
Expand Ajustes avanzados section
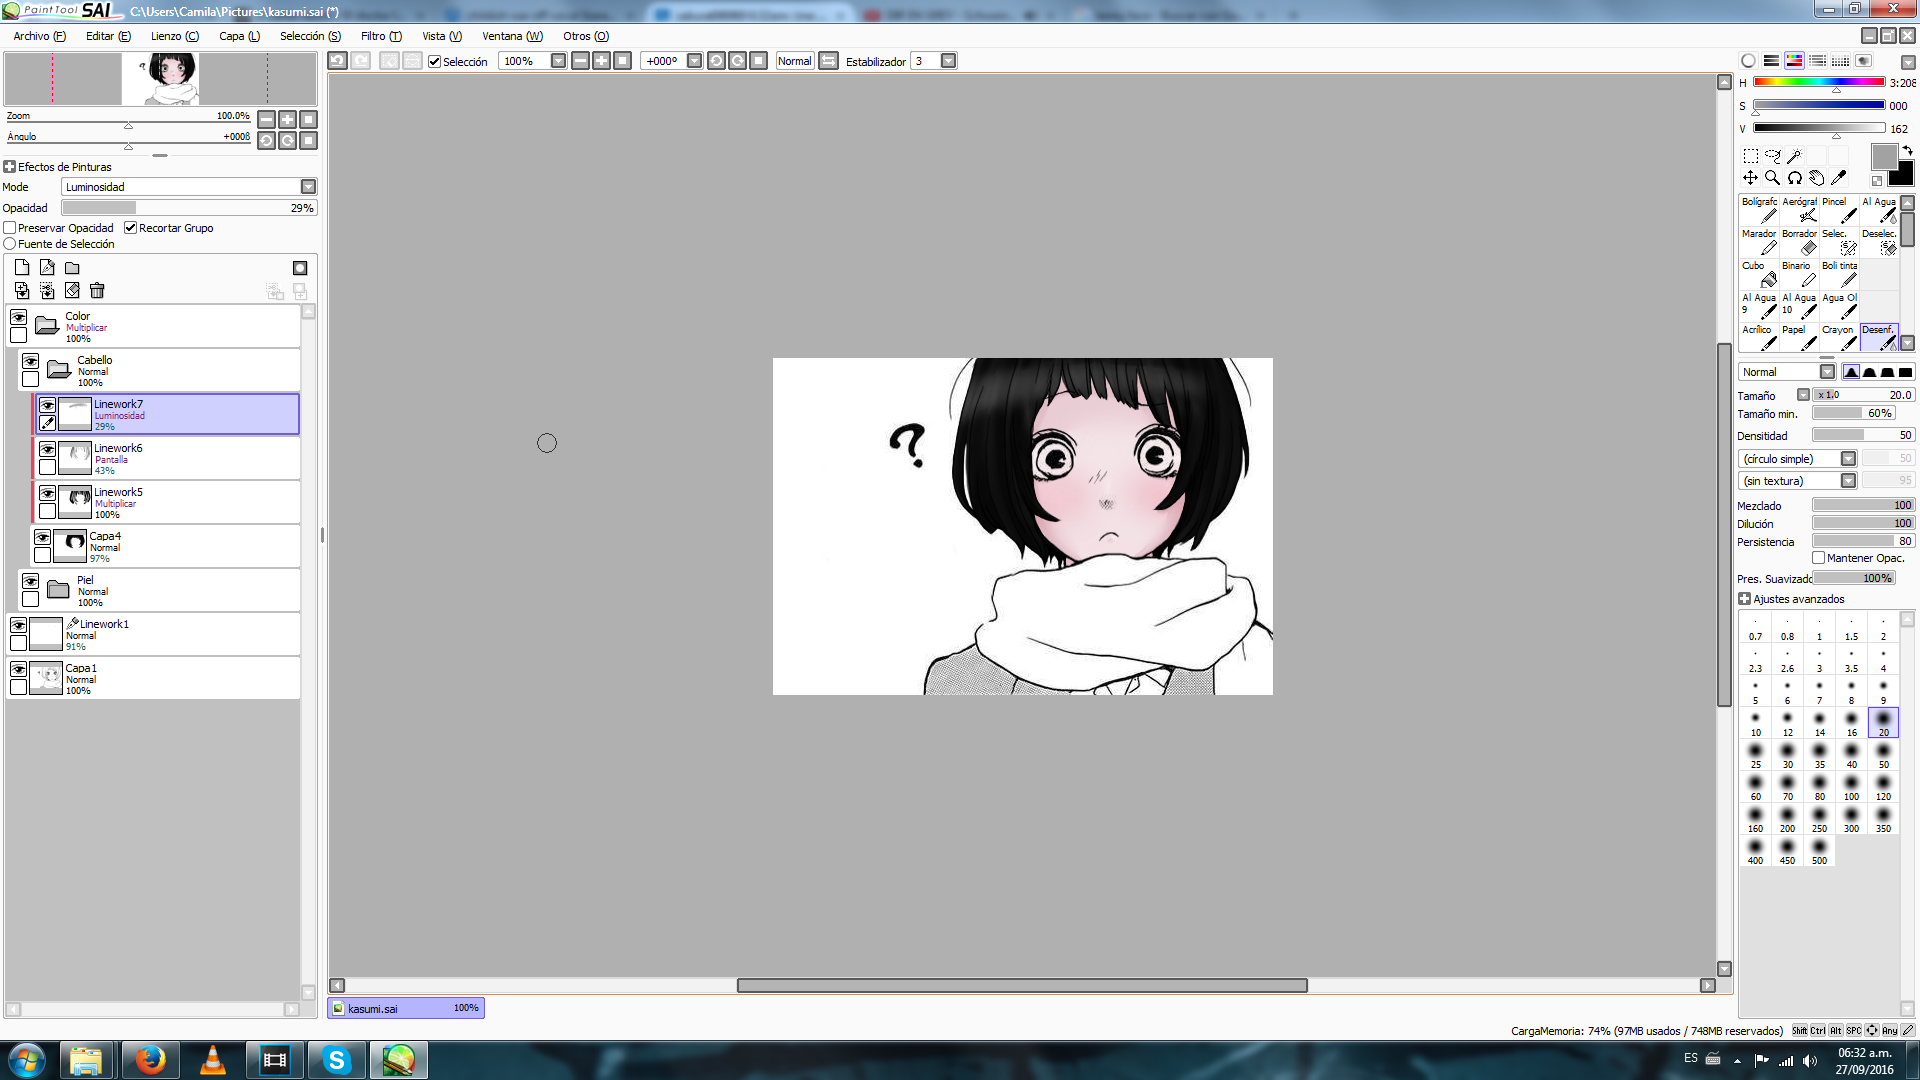coord(1744,599)
